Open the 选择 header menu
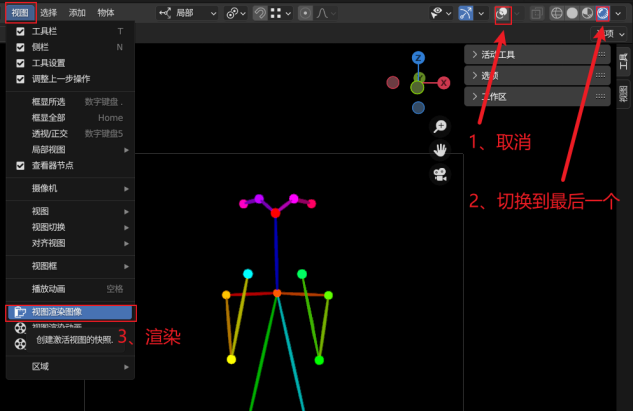The image size is (633, 412). click(x=48, y=13)
